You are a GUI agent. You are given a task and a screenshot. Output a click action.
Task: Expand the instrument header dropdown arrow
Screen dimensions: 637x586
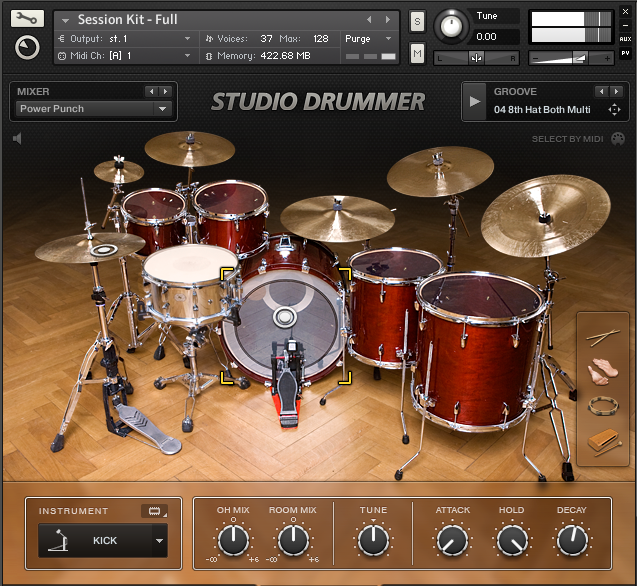point(65,20)
